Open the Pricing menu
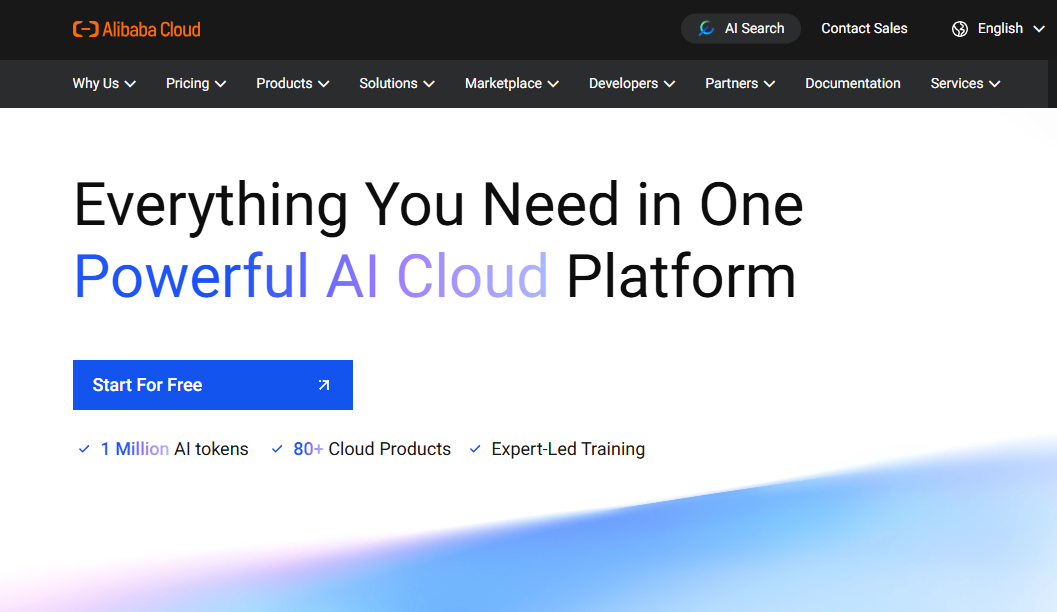 pyautogui.click(x=195, y=84)
